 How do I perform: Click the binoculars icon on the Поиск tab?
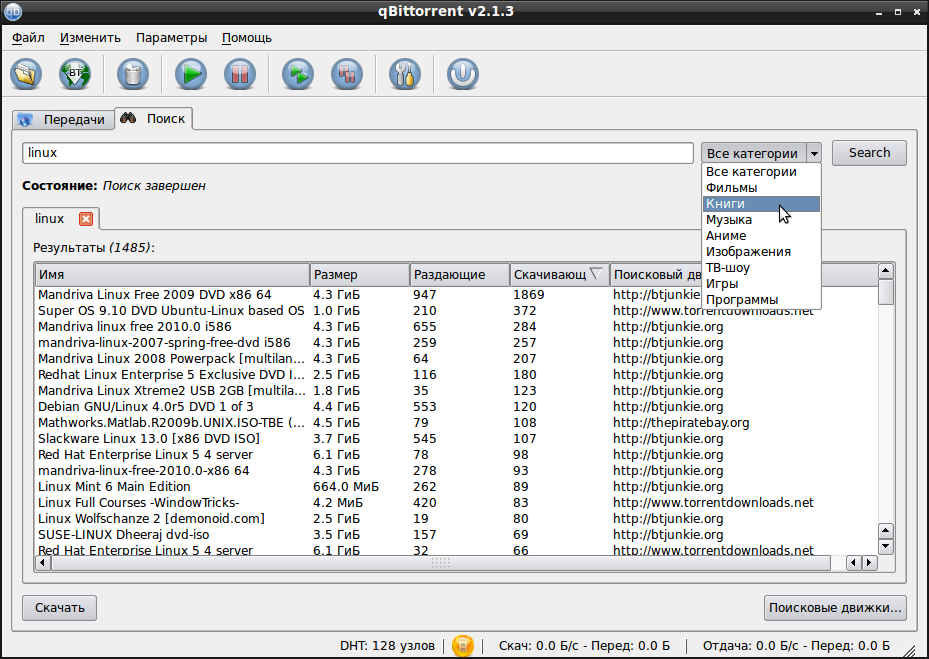pyautogui.click(x=128, y=118)
